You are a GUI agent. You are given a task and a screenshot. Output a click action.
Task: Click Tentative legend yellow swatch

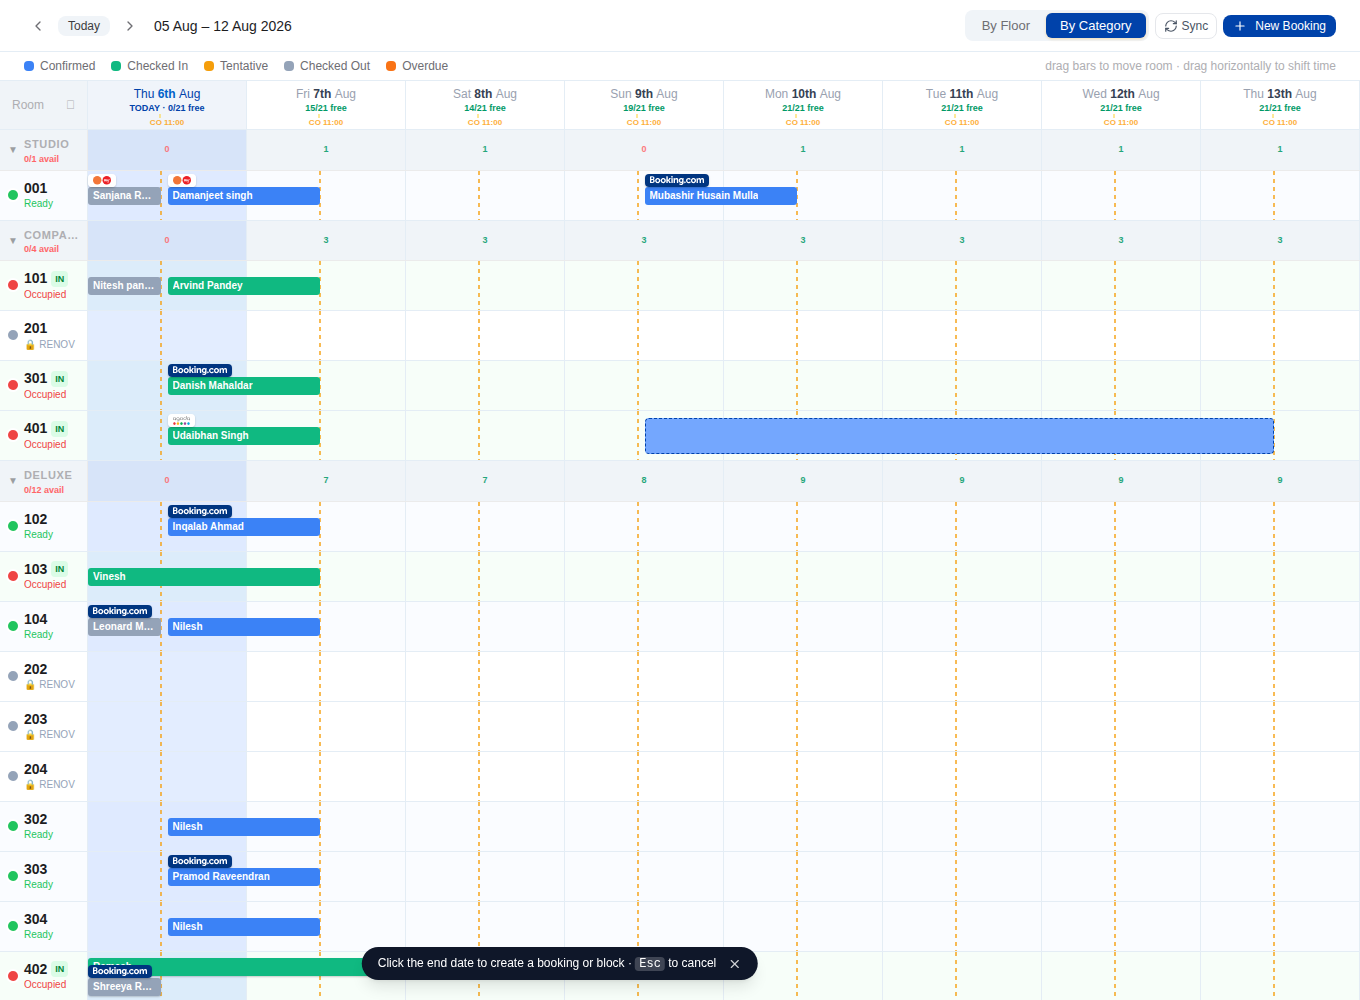(x=209, y=66)
